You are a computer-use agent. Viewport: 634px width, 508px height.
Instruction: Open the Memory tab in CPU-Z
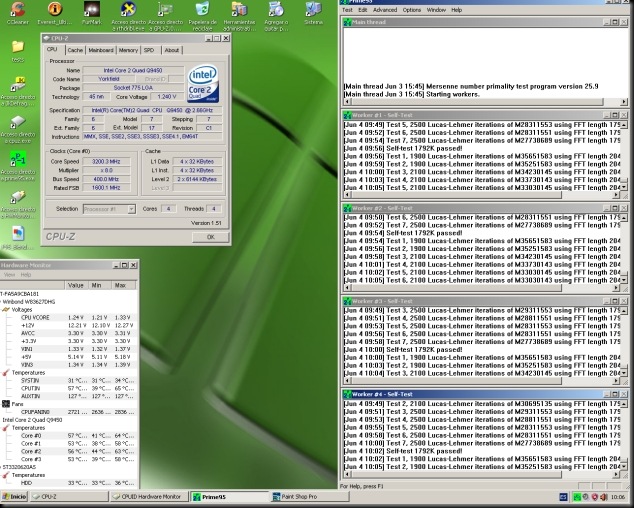coord(128,50)
